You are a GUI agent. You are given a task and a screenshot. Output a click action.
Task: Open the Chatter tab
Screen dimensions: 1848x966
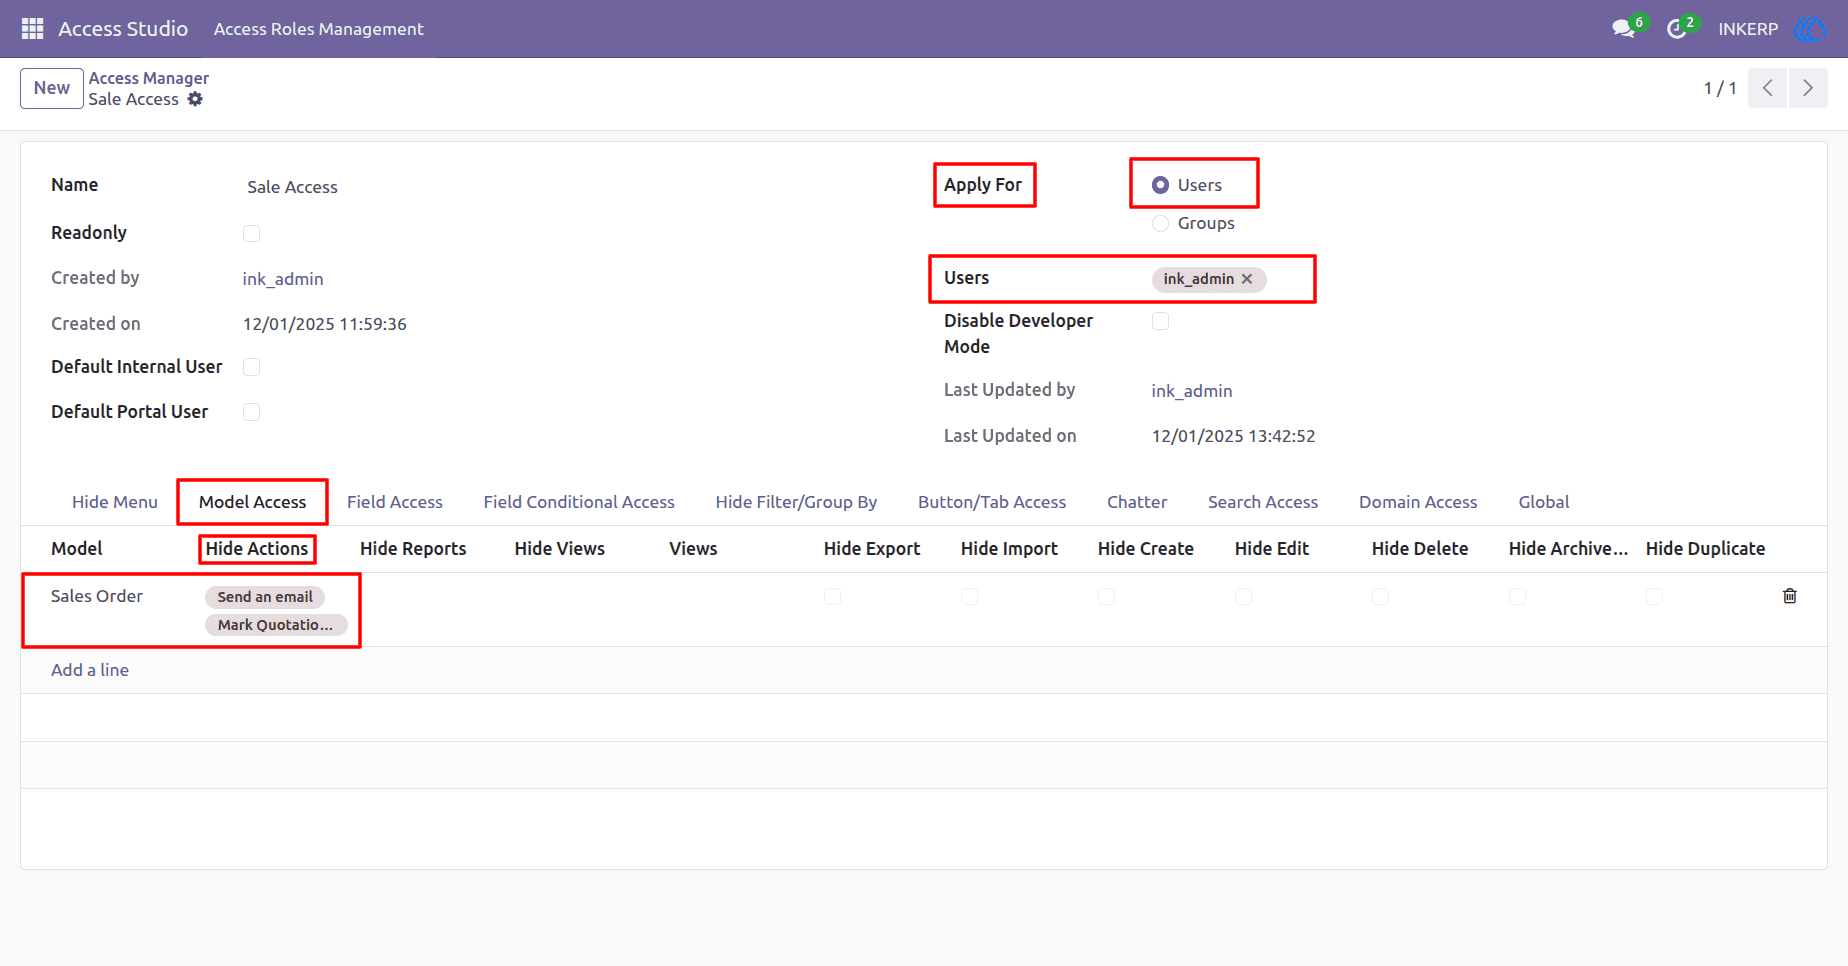click(1137, 502)
